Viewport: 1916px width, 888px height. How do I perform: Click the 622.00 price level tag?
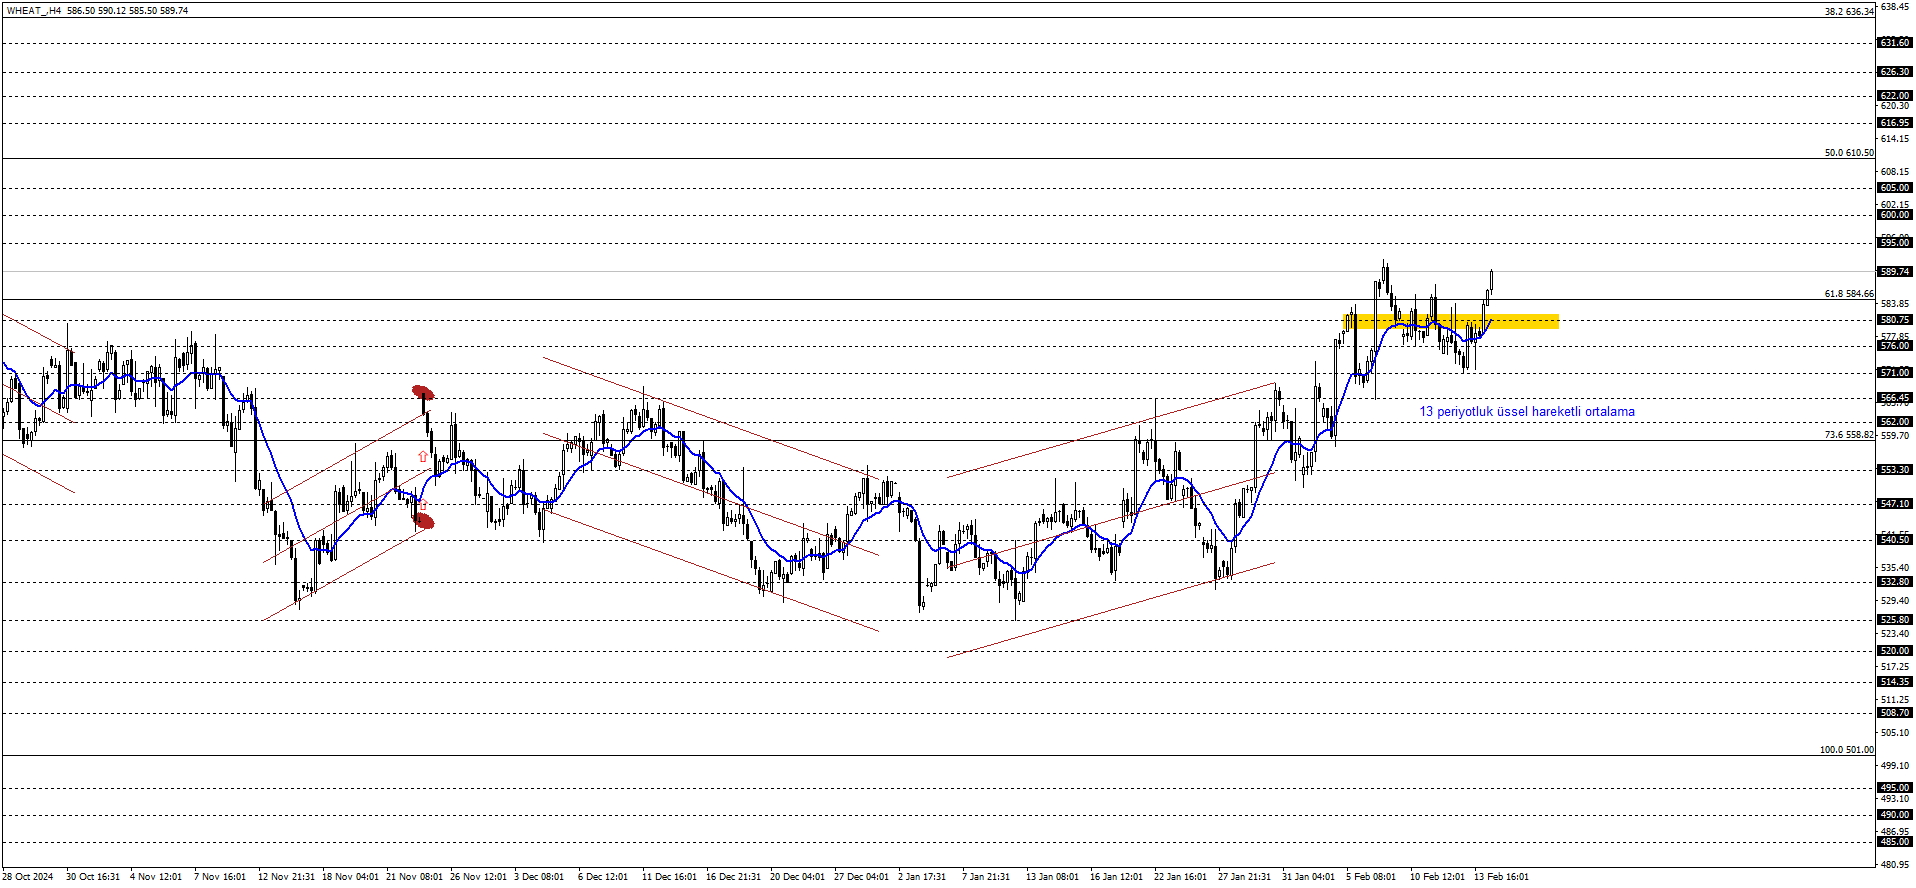[1895, 96]
